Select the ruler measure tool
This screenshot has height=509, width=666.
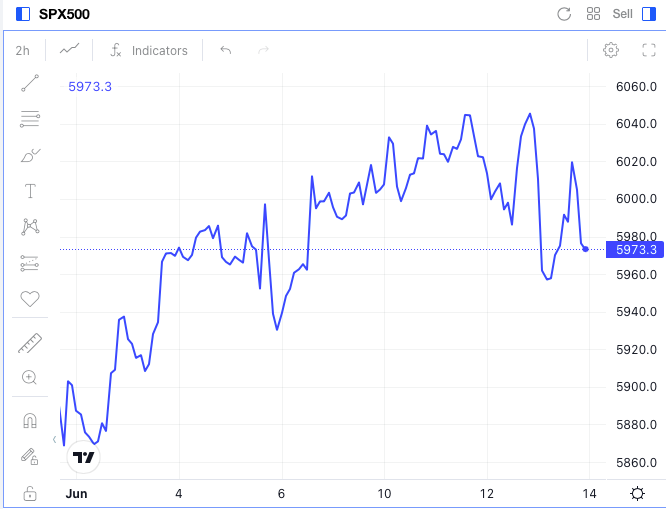pyautogui.click(x=30, y=343)
